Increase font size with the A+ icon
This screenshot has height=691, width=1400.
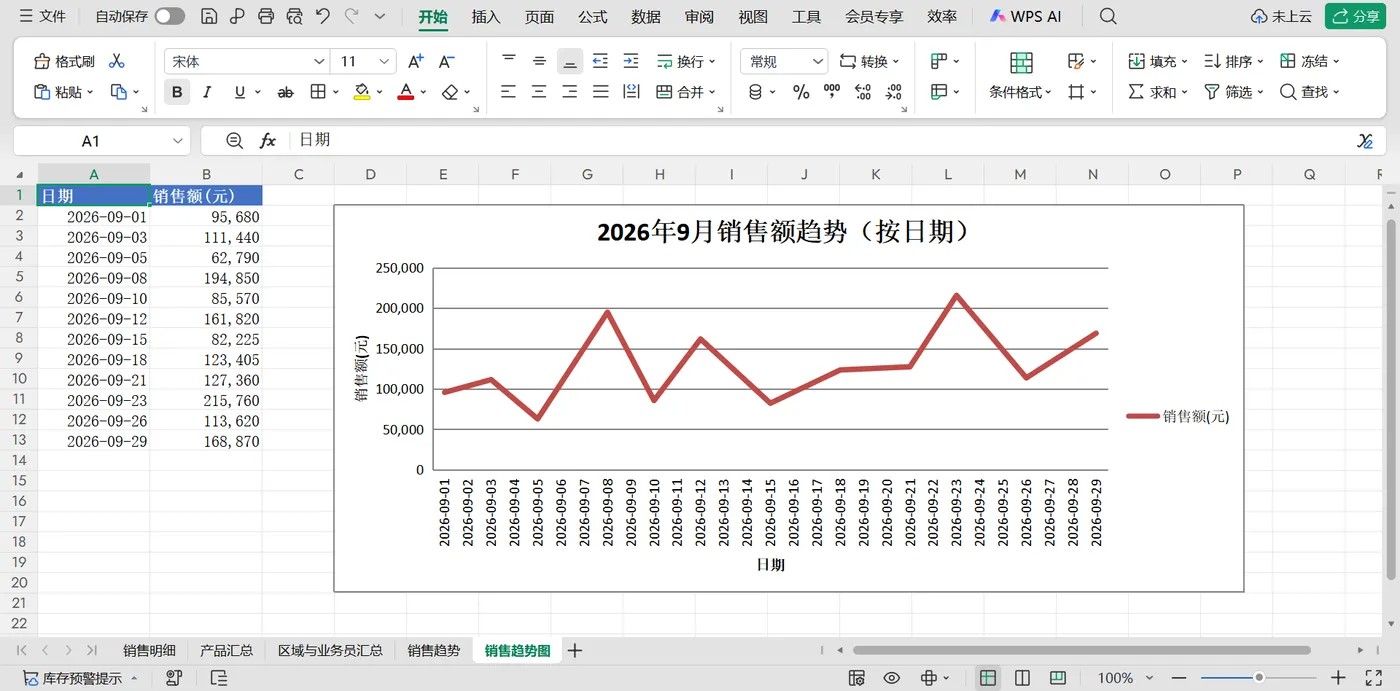tap(416, 62)
